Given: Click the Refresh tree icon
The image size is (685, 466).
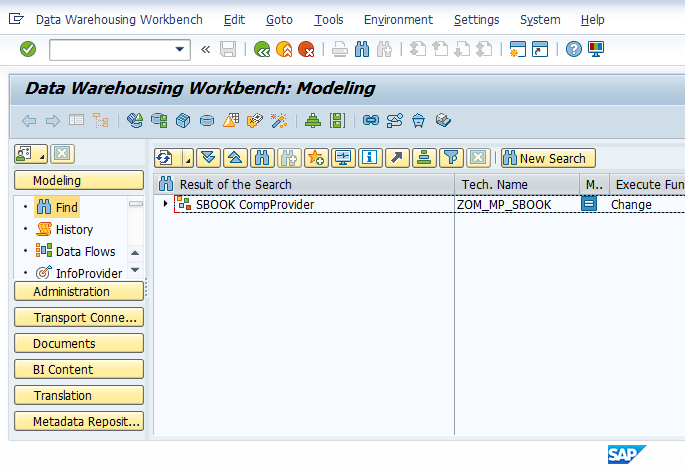Looking at the screenshot, I should click(x=165, y=158).
